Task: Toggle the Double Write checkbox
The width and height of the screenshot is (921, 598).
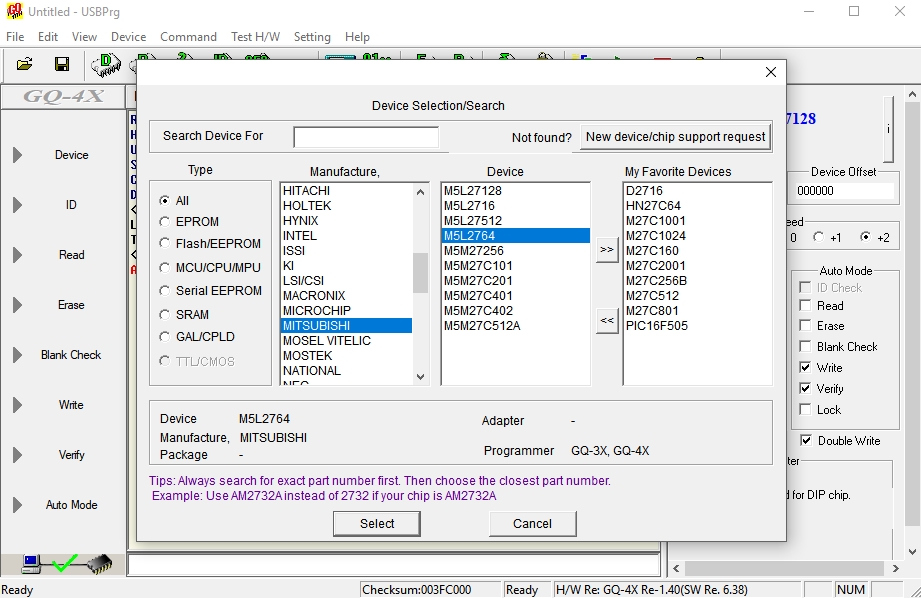Action: click(x=806, y=441)
